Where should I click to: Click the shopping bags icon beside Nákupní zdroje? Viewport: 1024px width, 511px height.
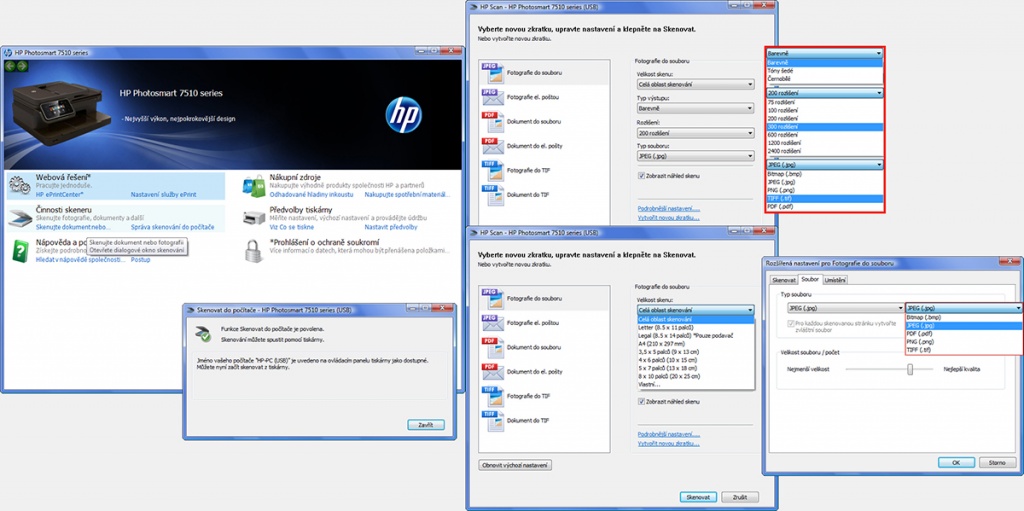pos(253,186)
